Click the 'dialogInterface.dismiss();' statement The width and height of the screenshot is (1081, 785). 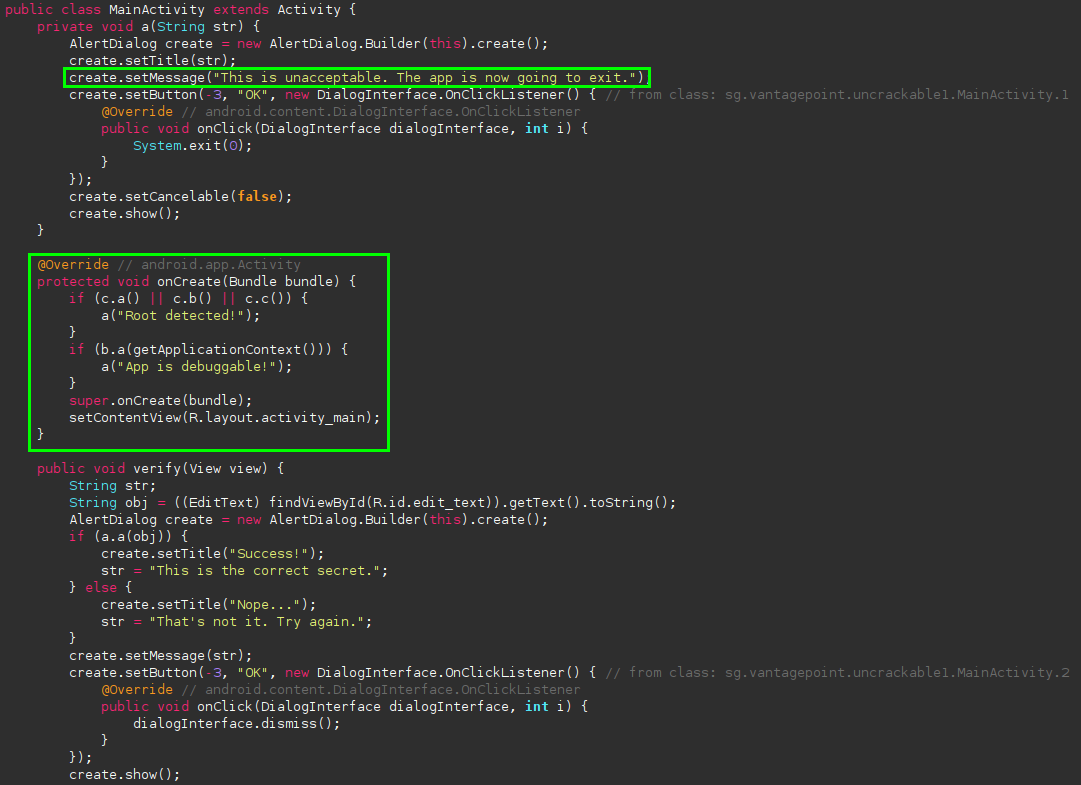coord(236,724)
